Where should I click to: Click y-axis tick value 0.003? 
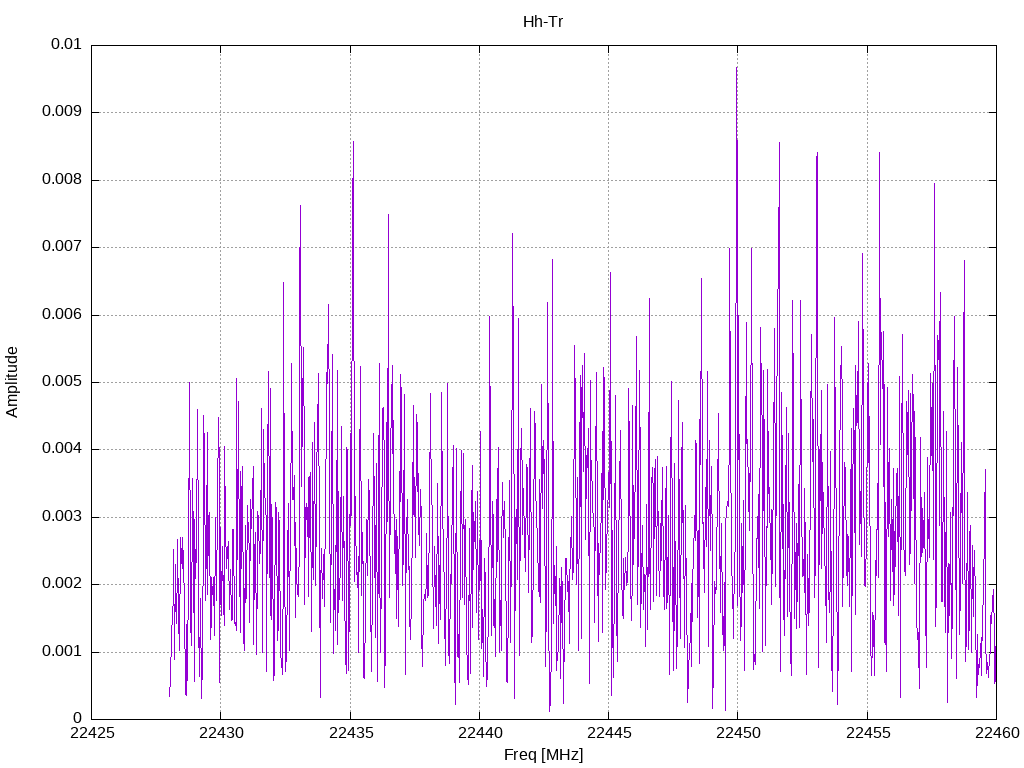61,517
